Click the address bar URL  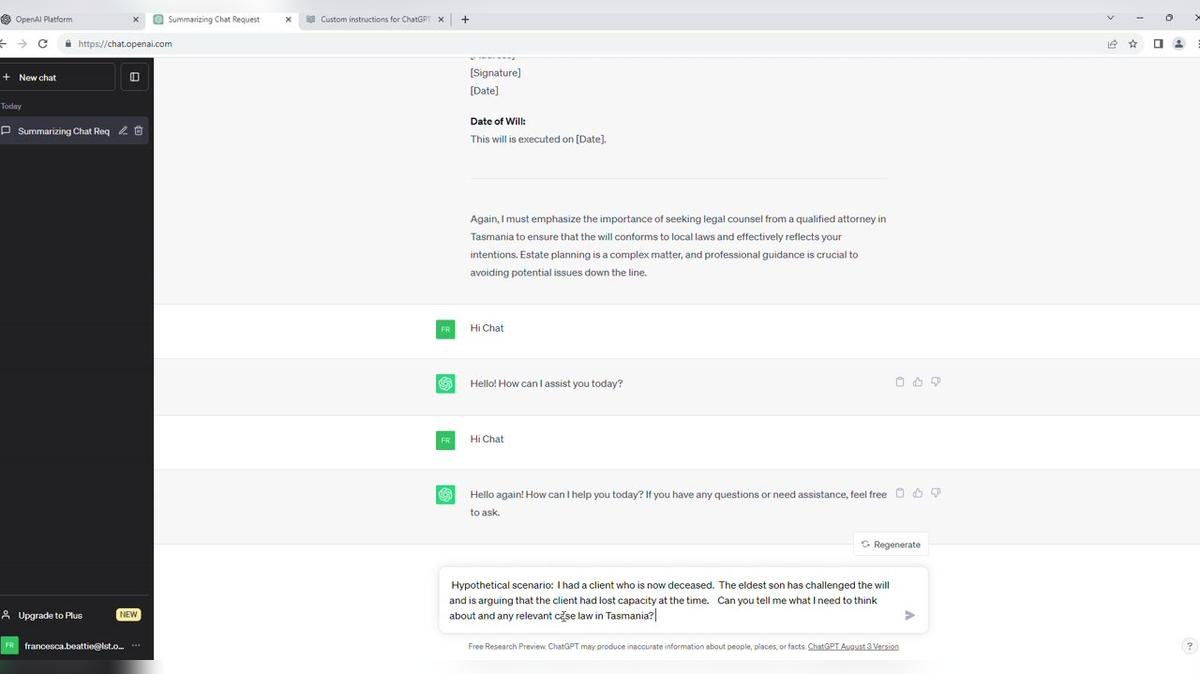(x=125, y=44)
